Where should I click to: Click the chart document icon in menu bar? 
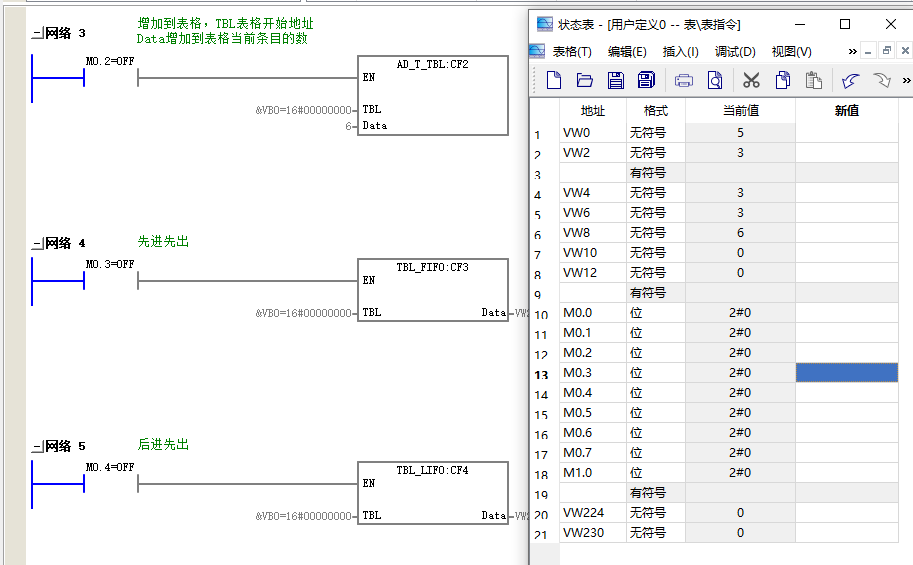point(537,51)
